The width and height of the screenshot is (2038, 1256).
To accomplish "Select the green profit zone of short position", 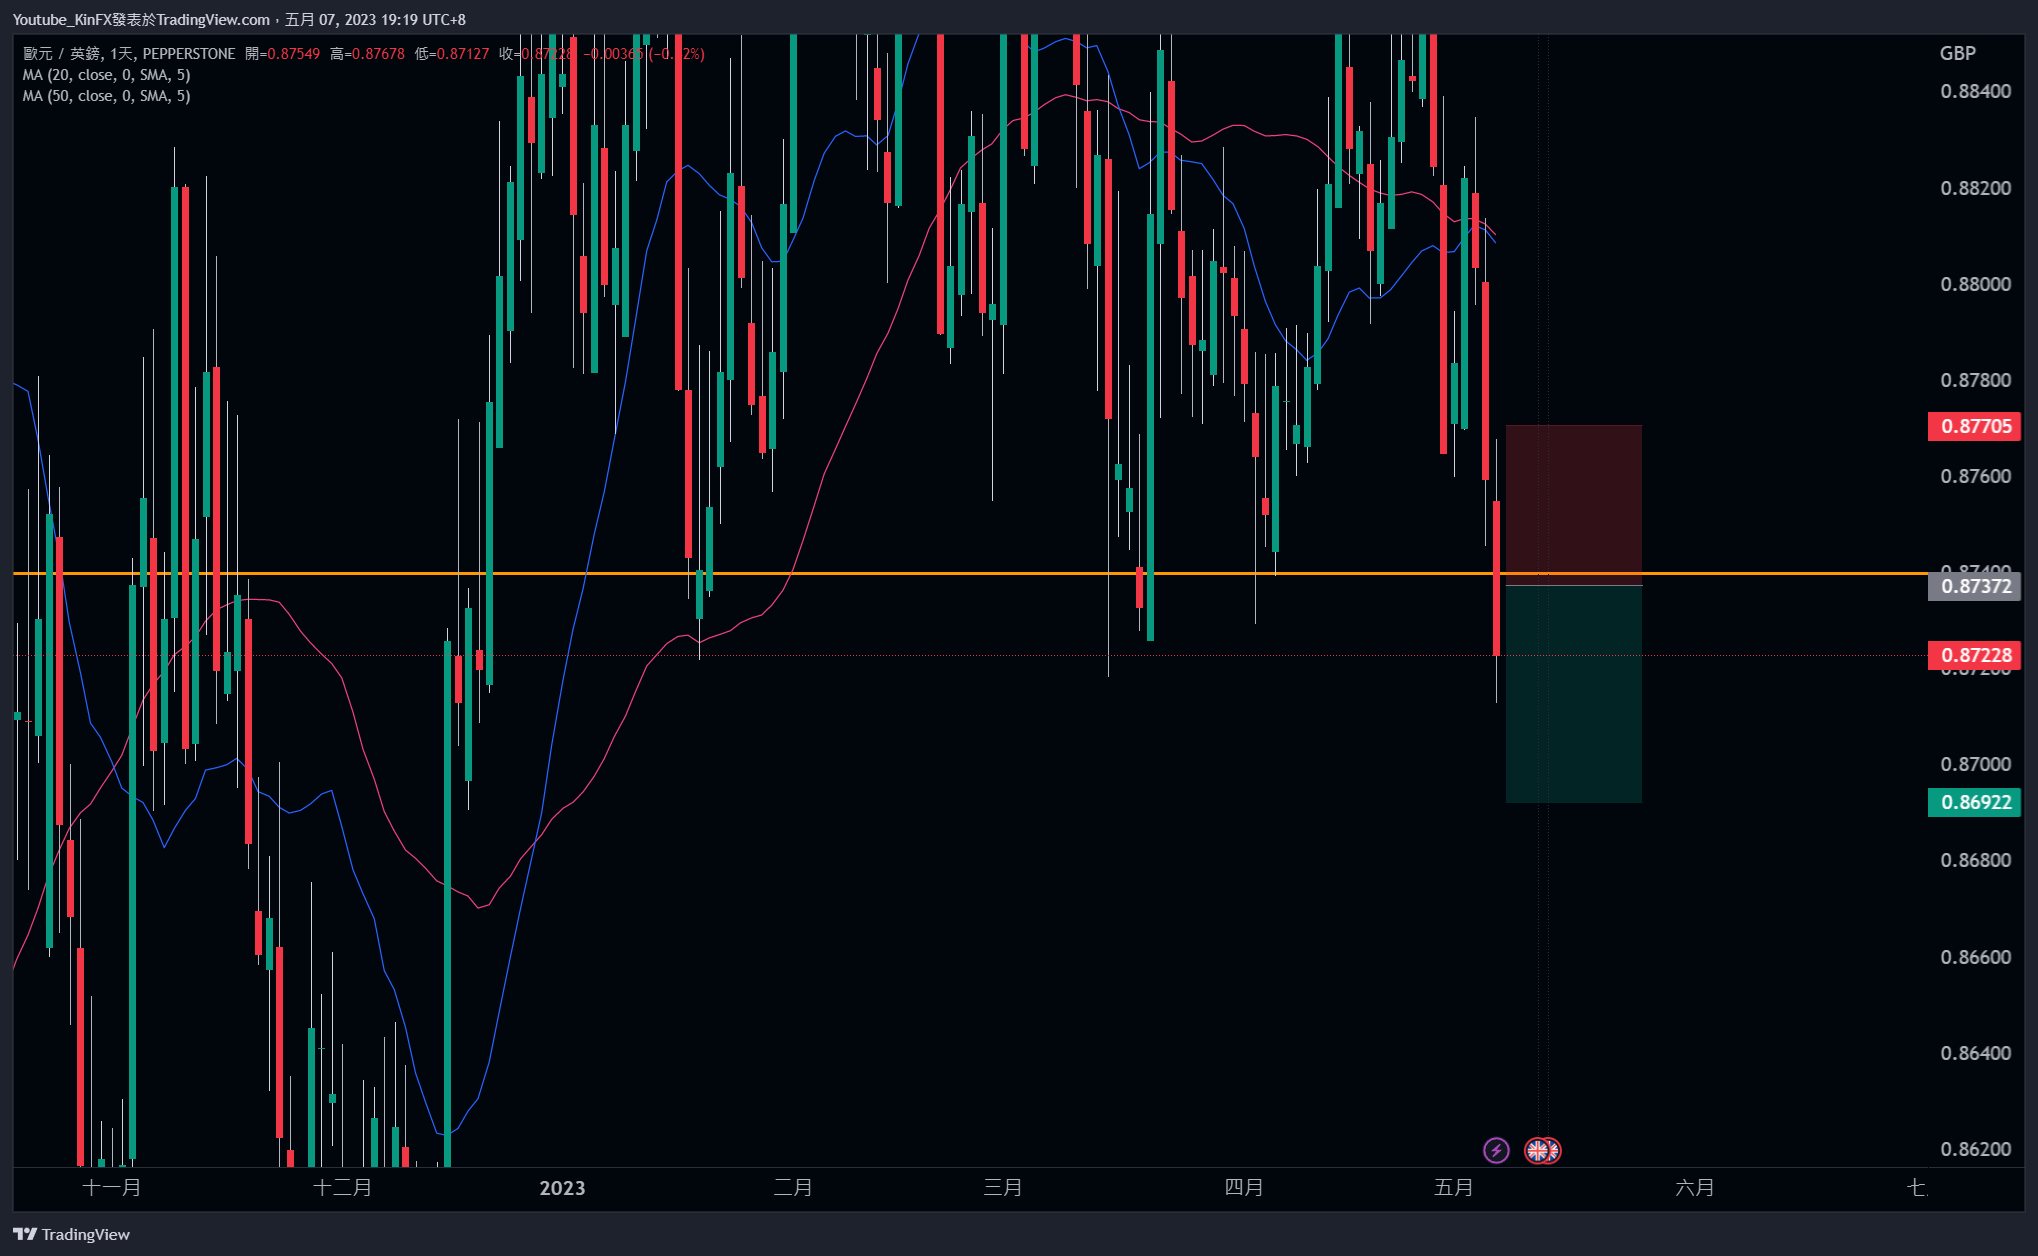I will tap(1574, 694).
